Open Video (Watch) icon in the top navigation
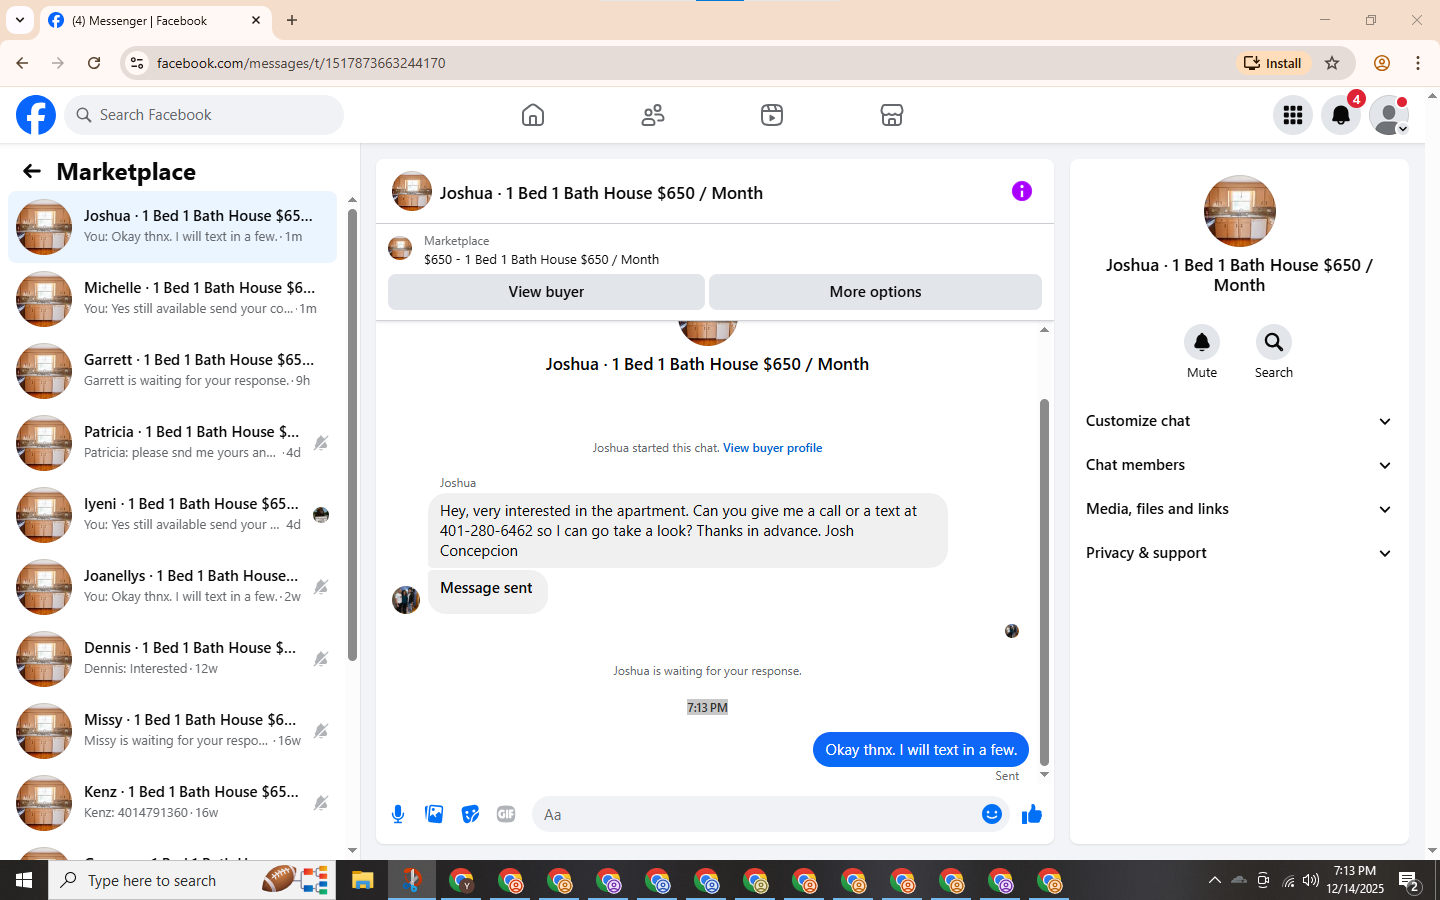 tap(772, 115)
